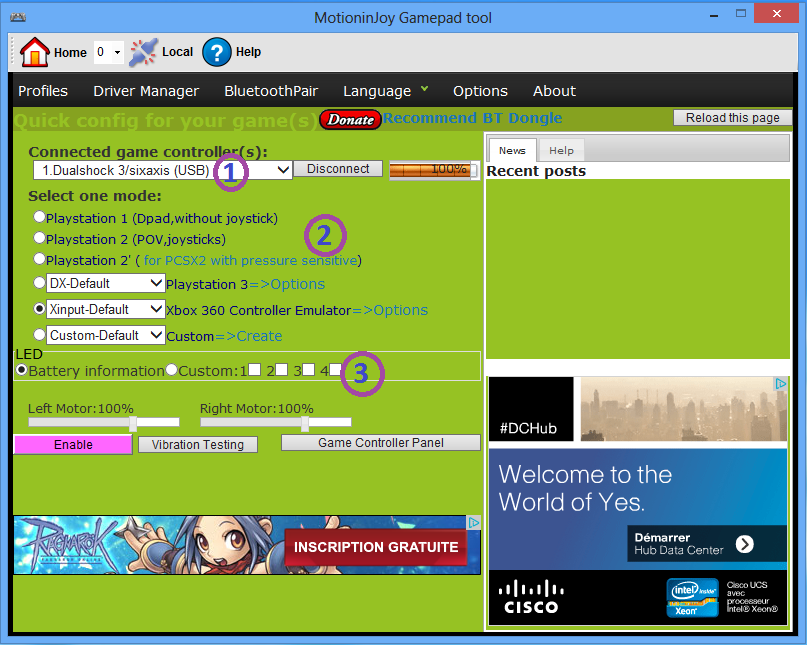Image resolution: width=807 pixels, height=645 pixels.
Task: Check the Custom LED 2 checkbox
Action: tap(282, 370)
